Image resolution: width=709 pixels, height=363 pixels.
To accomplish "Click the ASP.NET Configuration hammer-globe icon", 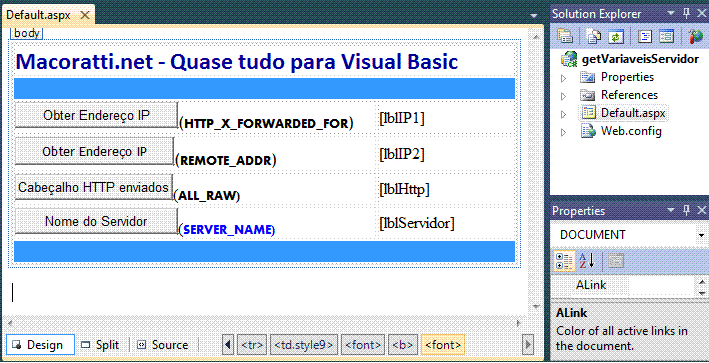I will coord(696,37).
